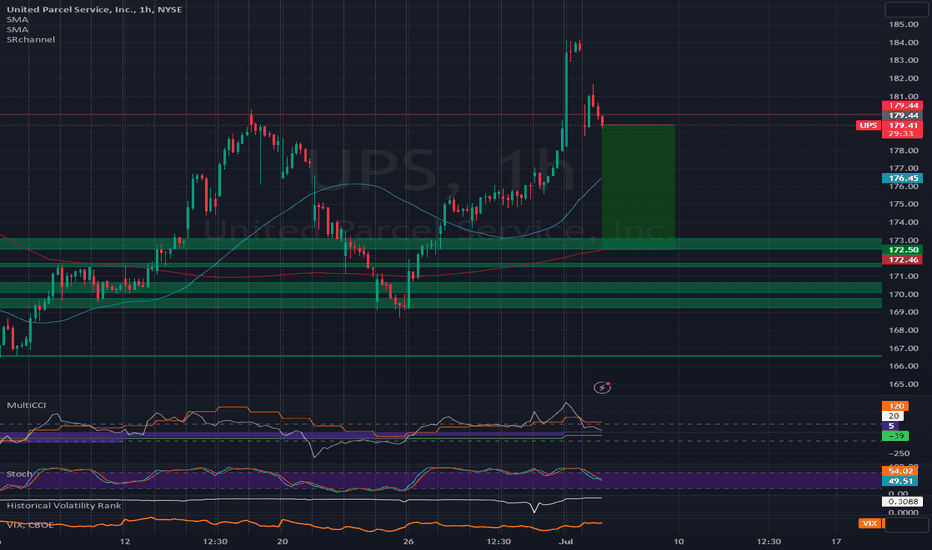Viewport: 932px width, 550px height.
Task: Click the '10' date label on time axis
Action: tap(678, 541)
